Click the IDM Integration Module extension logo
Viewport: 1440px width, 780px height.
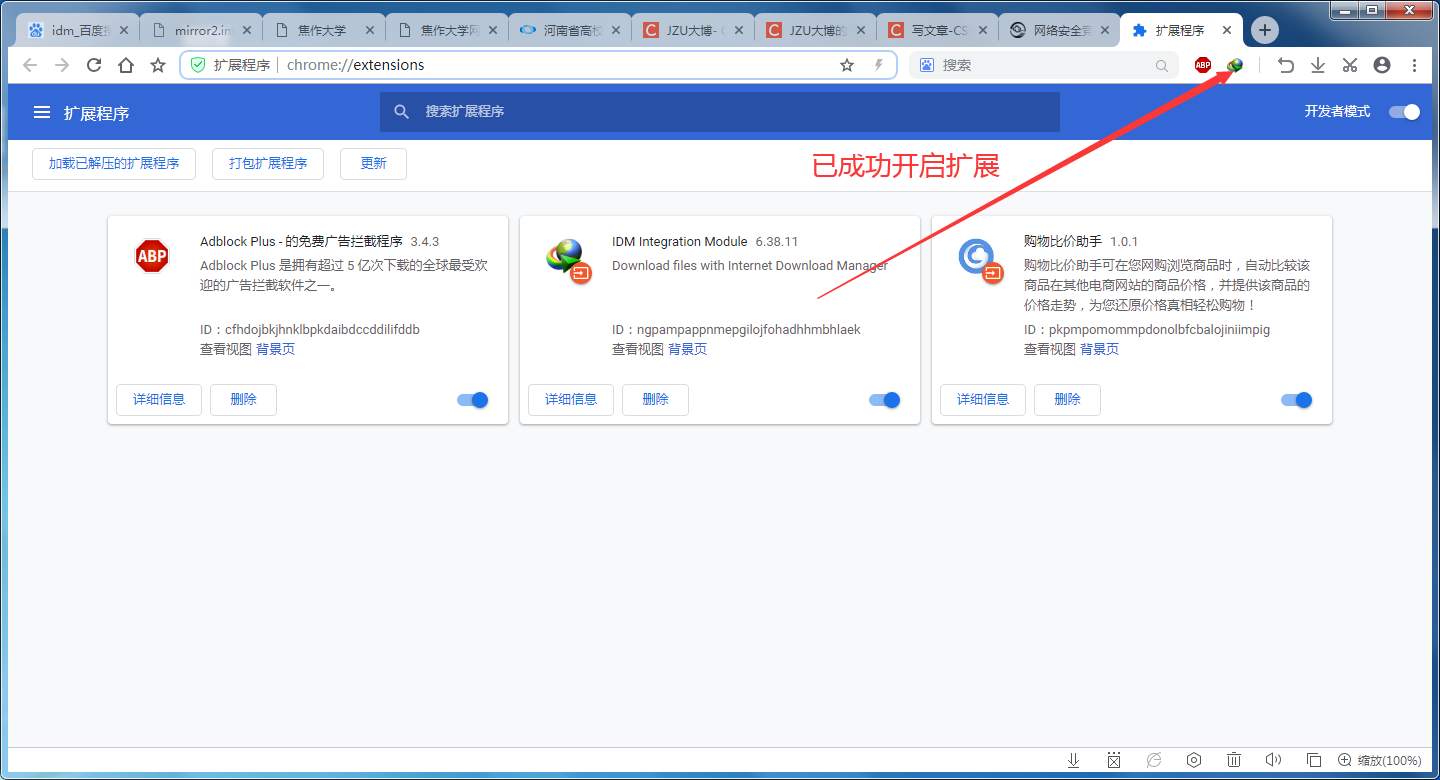click(x=568, y=260)
